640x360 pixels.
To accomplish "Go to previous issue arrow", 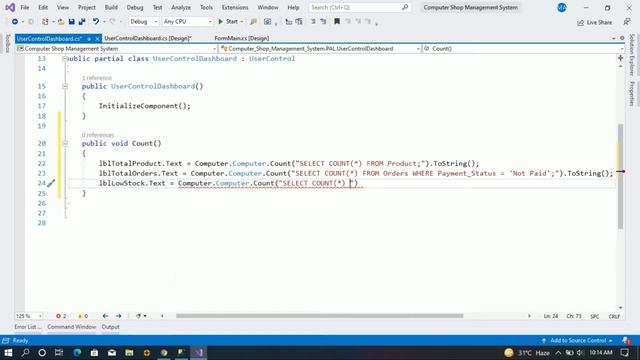I will tap(105, 316).
